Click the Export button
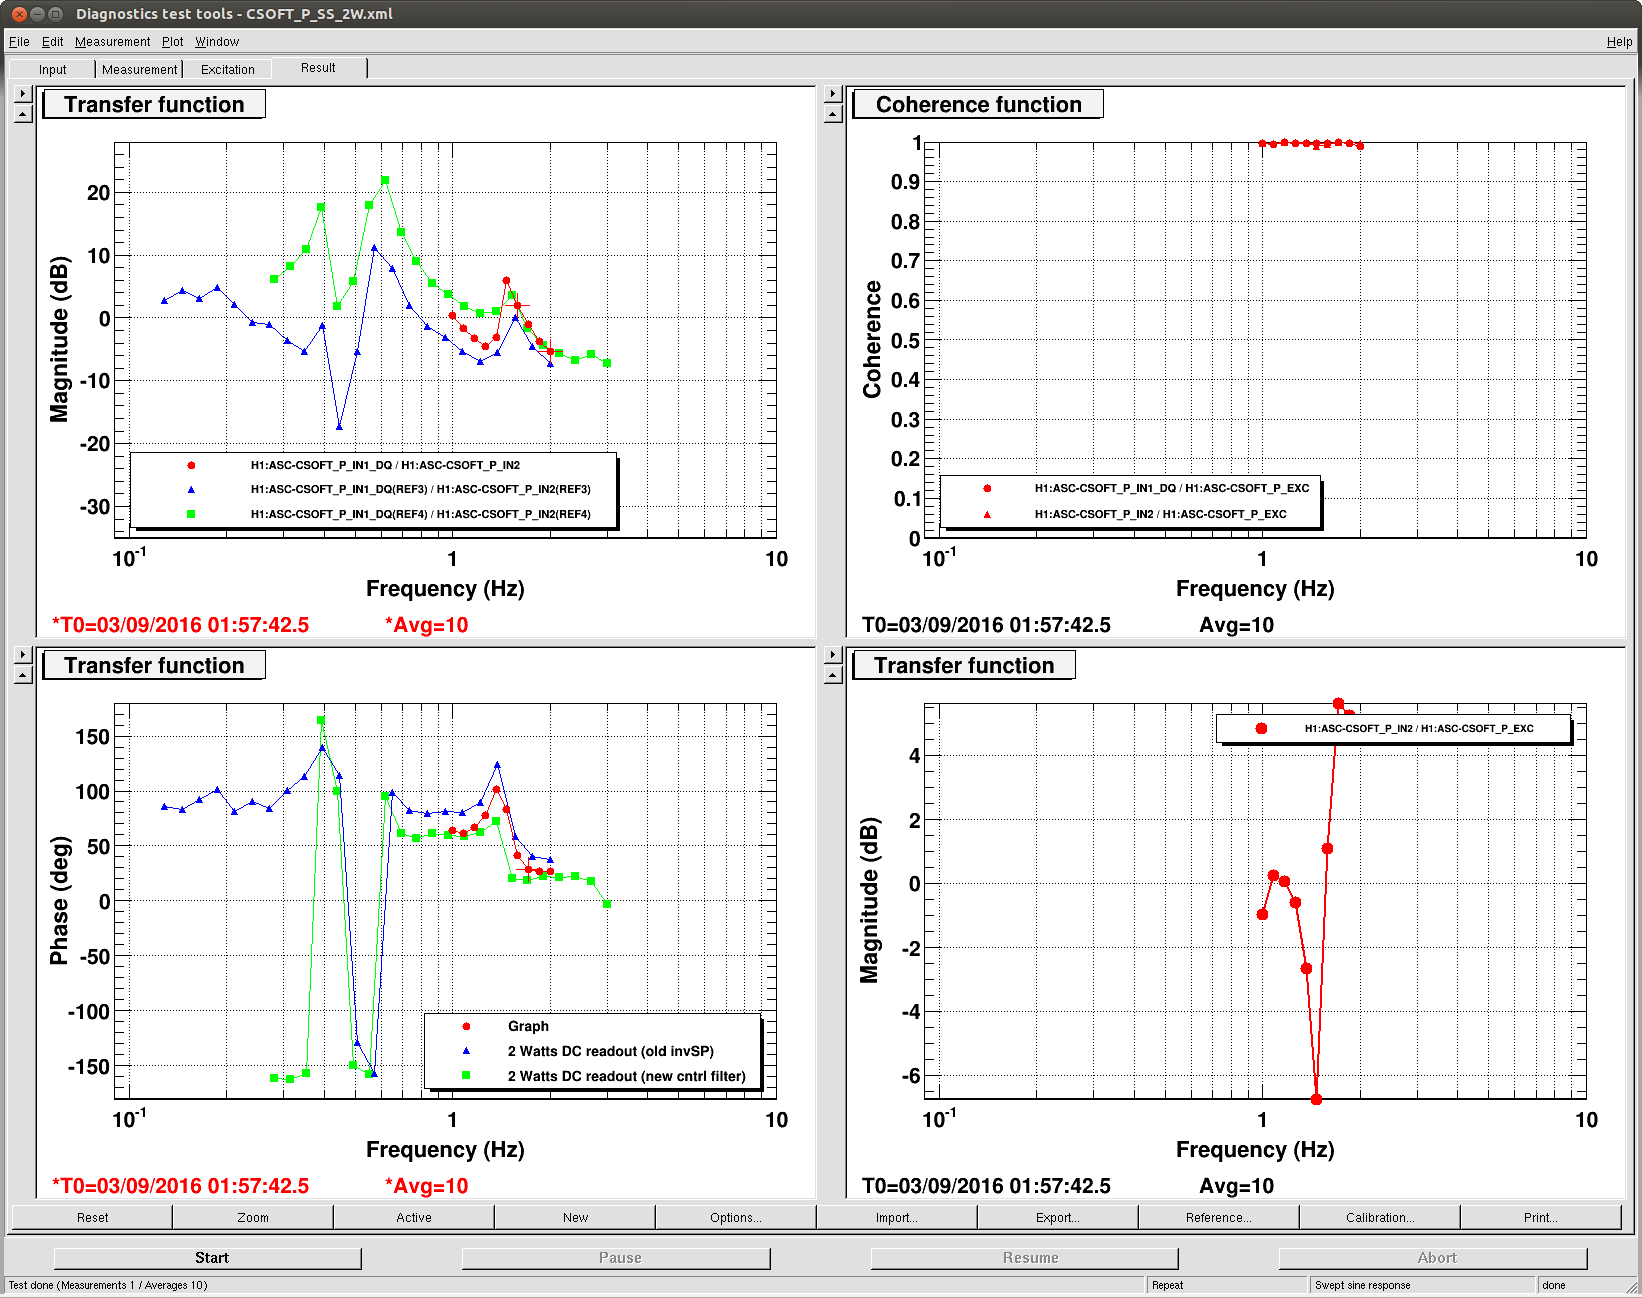The height and width of the screenshot is (1298, 1642). [x=1058, y=1217]
